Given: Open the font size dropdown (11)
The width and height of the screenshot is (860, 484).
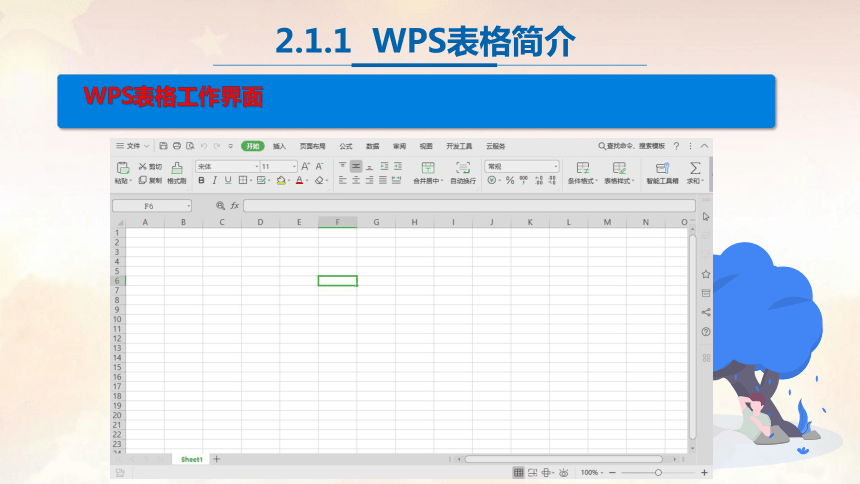Looking at the screenshot, I should click(x=294, y=166).
